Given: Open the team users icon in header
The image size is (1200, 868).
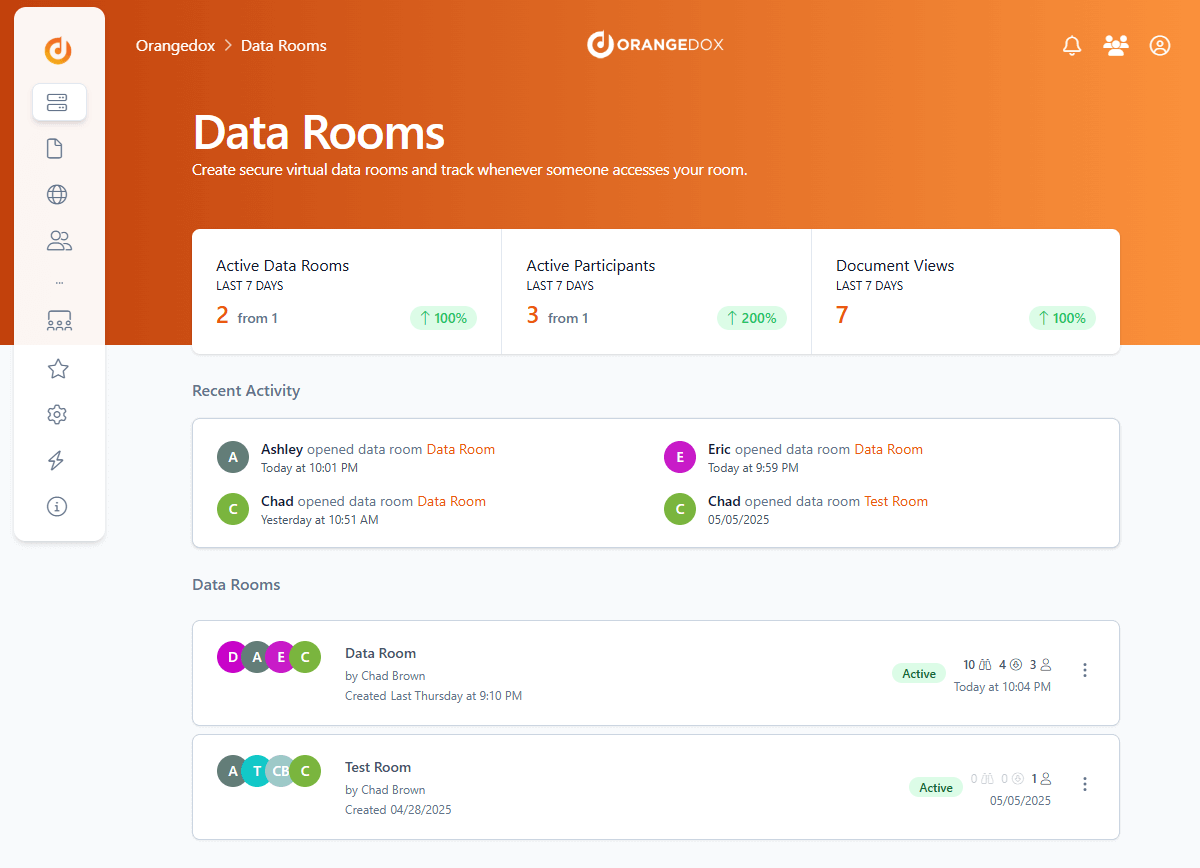Looking at the screenshot, I should [x=1116, y=45].
